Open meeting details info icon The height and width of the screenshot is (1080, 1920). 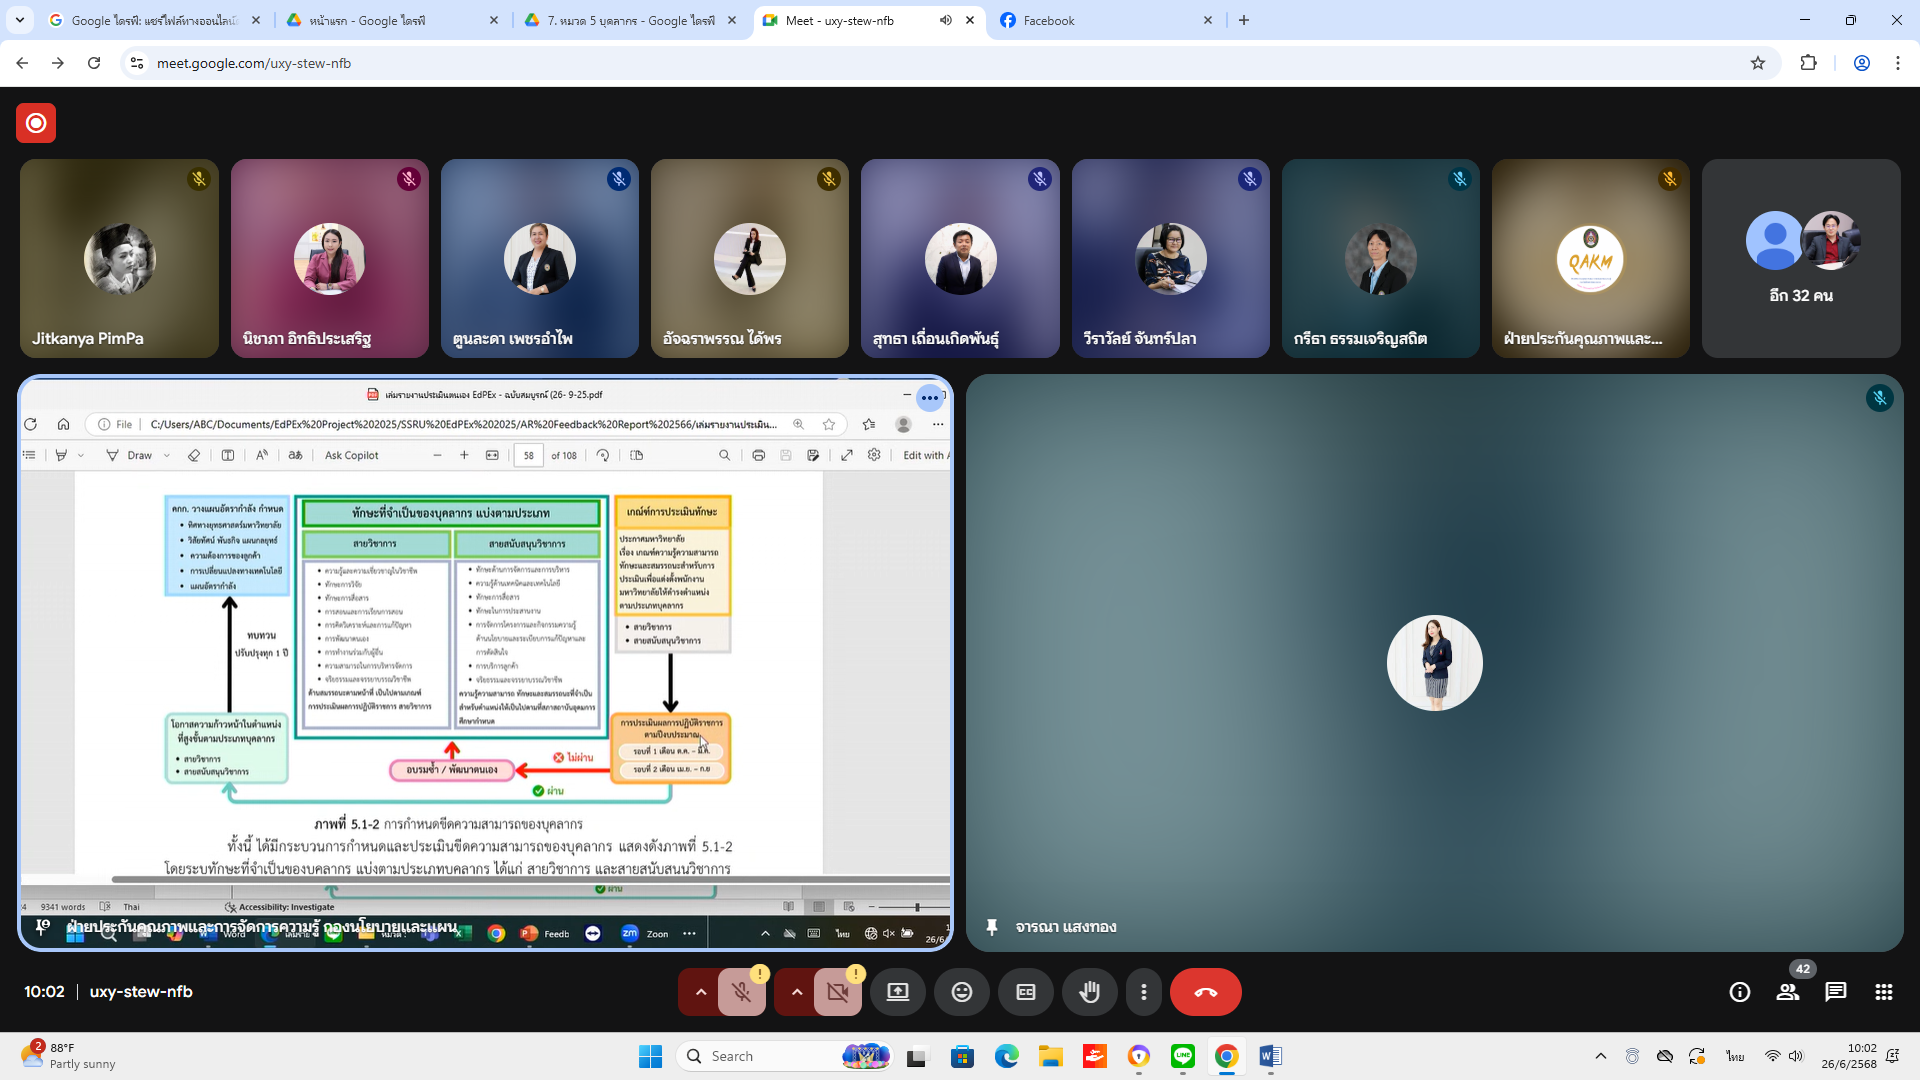click(1739, 992)
